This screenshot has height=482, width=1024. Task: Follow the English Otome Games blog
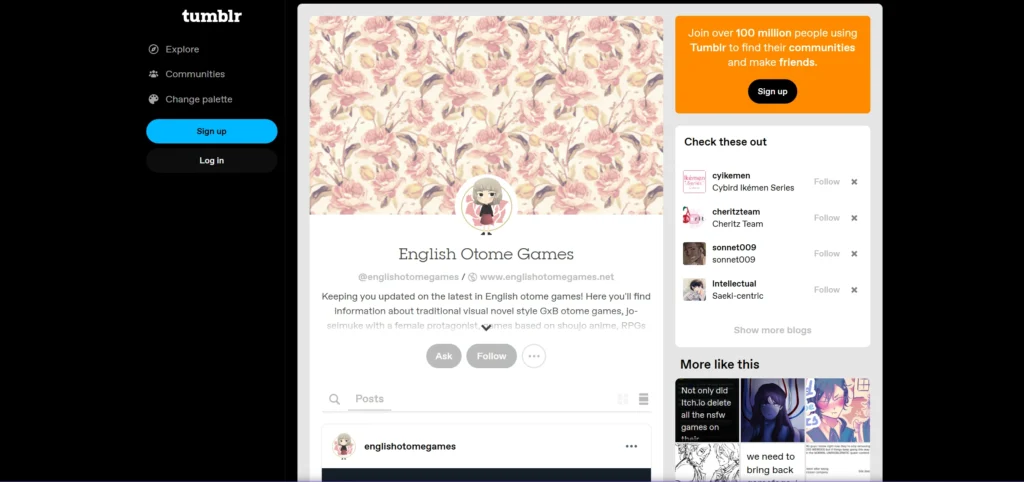point(491,356)
